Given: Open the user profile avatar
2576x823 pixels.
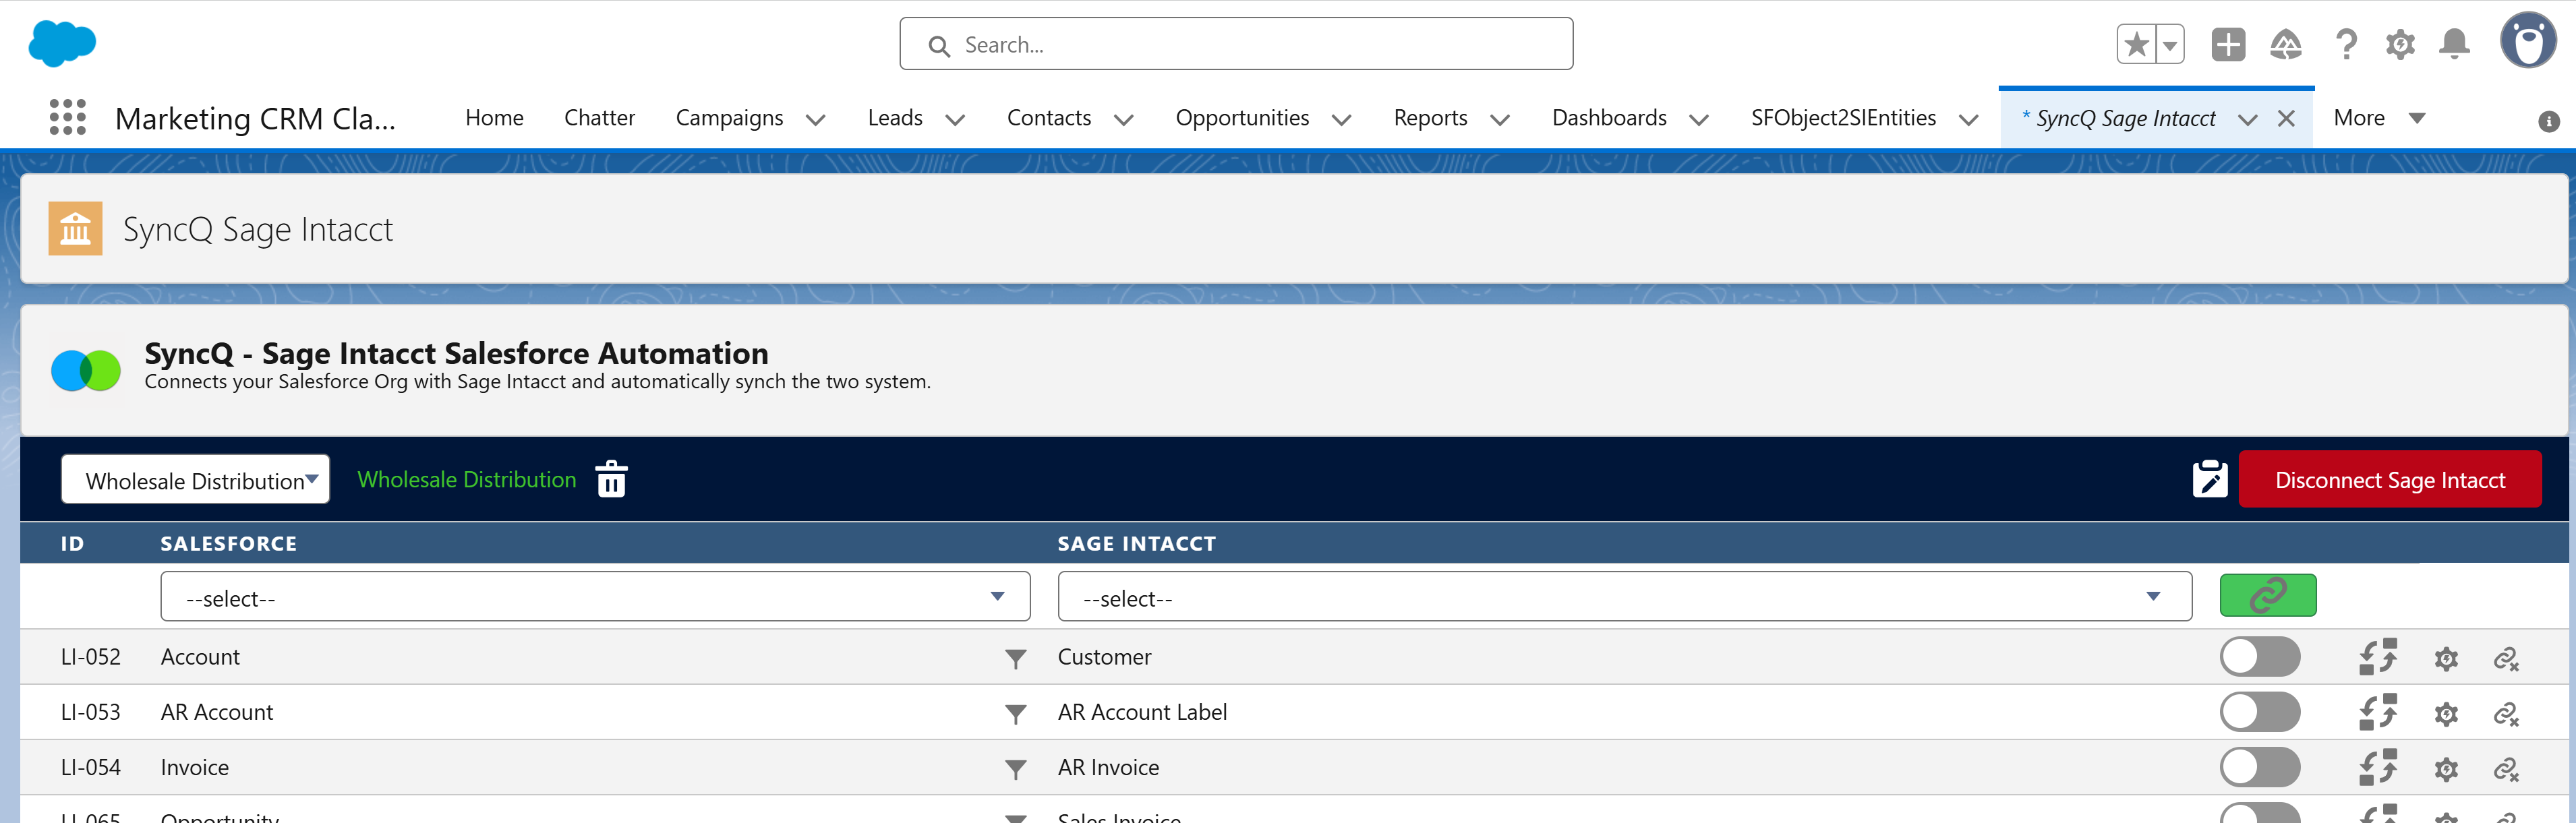Looking at the screenshot, I should point(2528,41).
